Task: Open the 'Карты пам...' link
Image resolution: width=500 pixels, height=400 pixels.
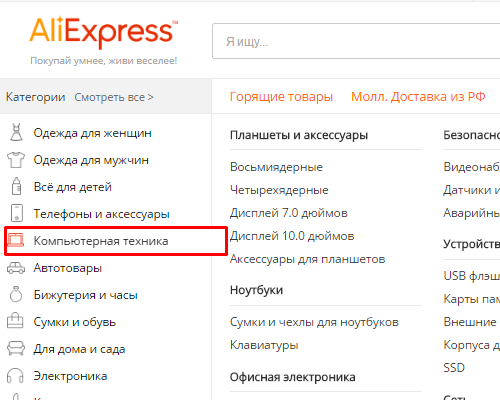Action: [471, 299]
